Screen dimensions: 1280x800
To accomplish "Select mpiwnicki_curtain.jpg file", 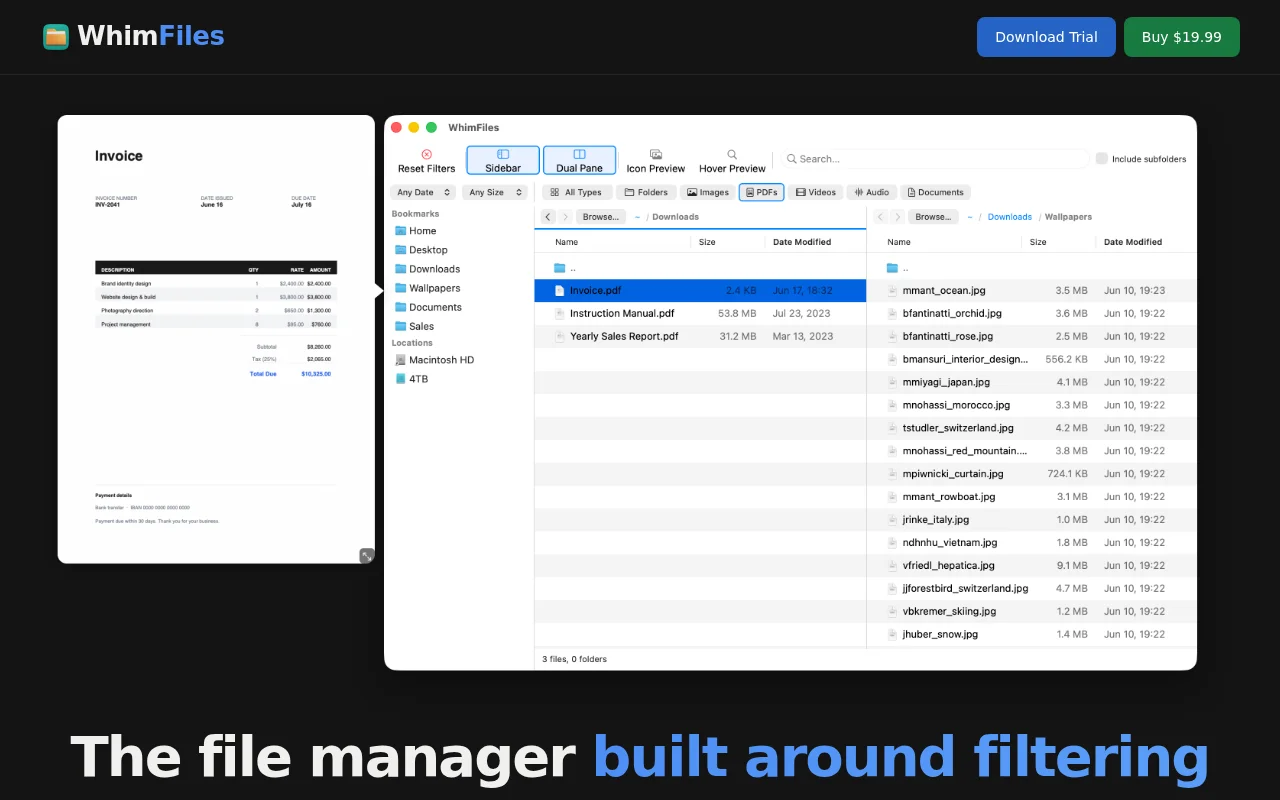I will (1032, 474).
